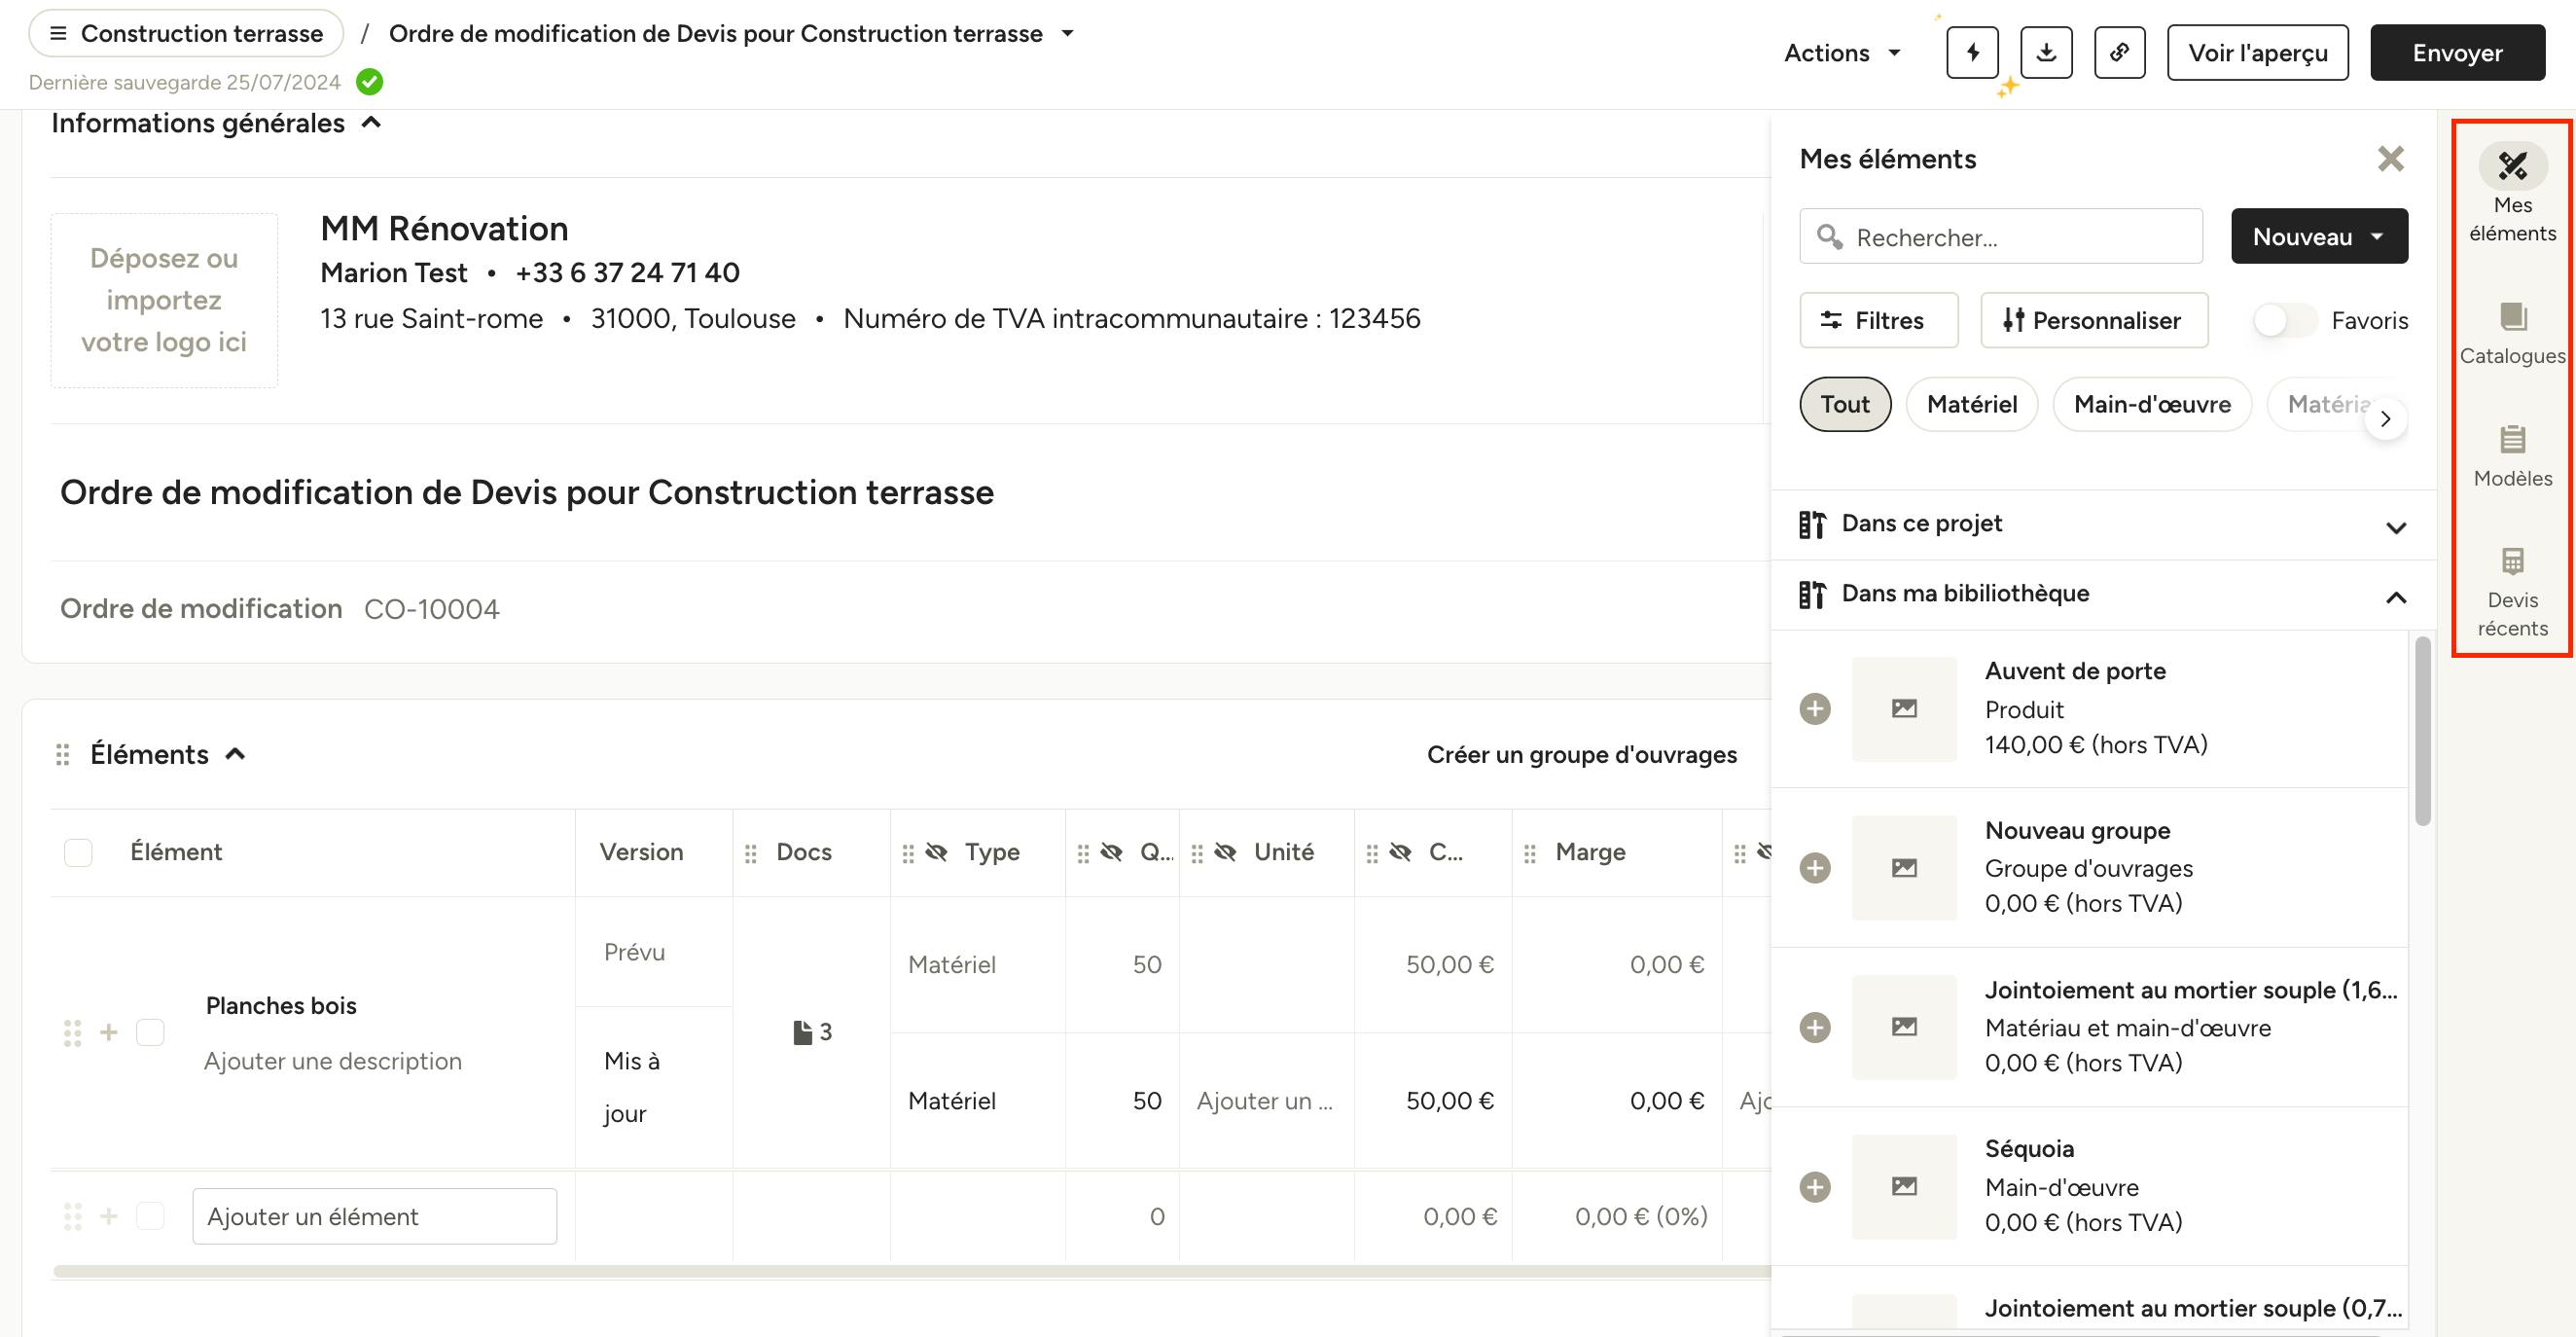This screenshot has width=2576, height=1337.
Task: Add Auvent de porte with plus icon
Action: [x=1815, y=709]
